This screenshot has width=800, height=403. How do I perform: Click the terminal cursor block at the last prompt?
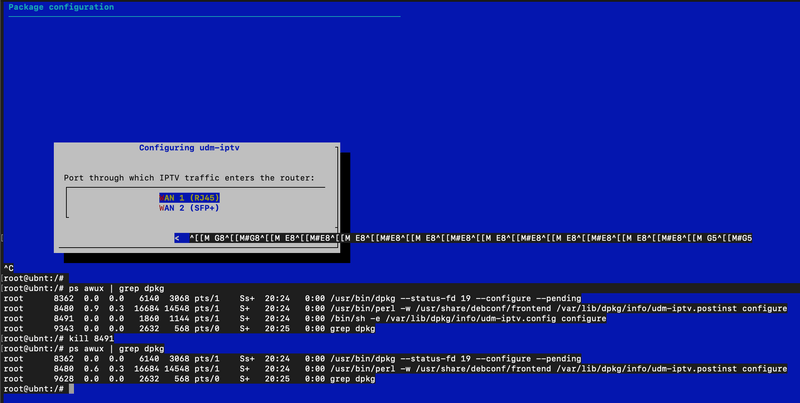click(x=71, y=389)
